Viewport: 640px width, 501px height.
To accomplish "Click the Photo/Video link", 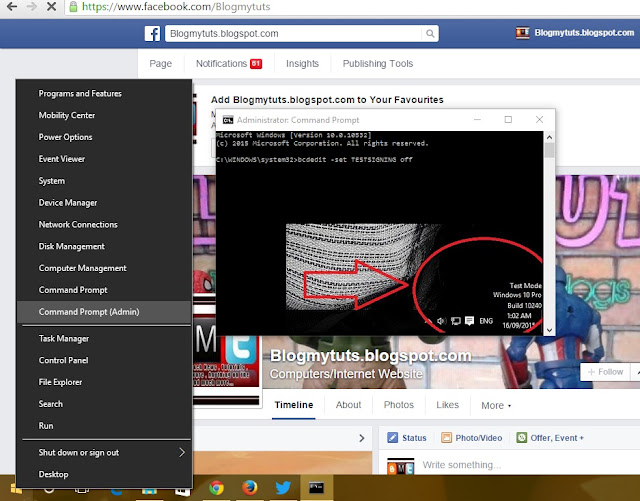I will pos(478,438).
